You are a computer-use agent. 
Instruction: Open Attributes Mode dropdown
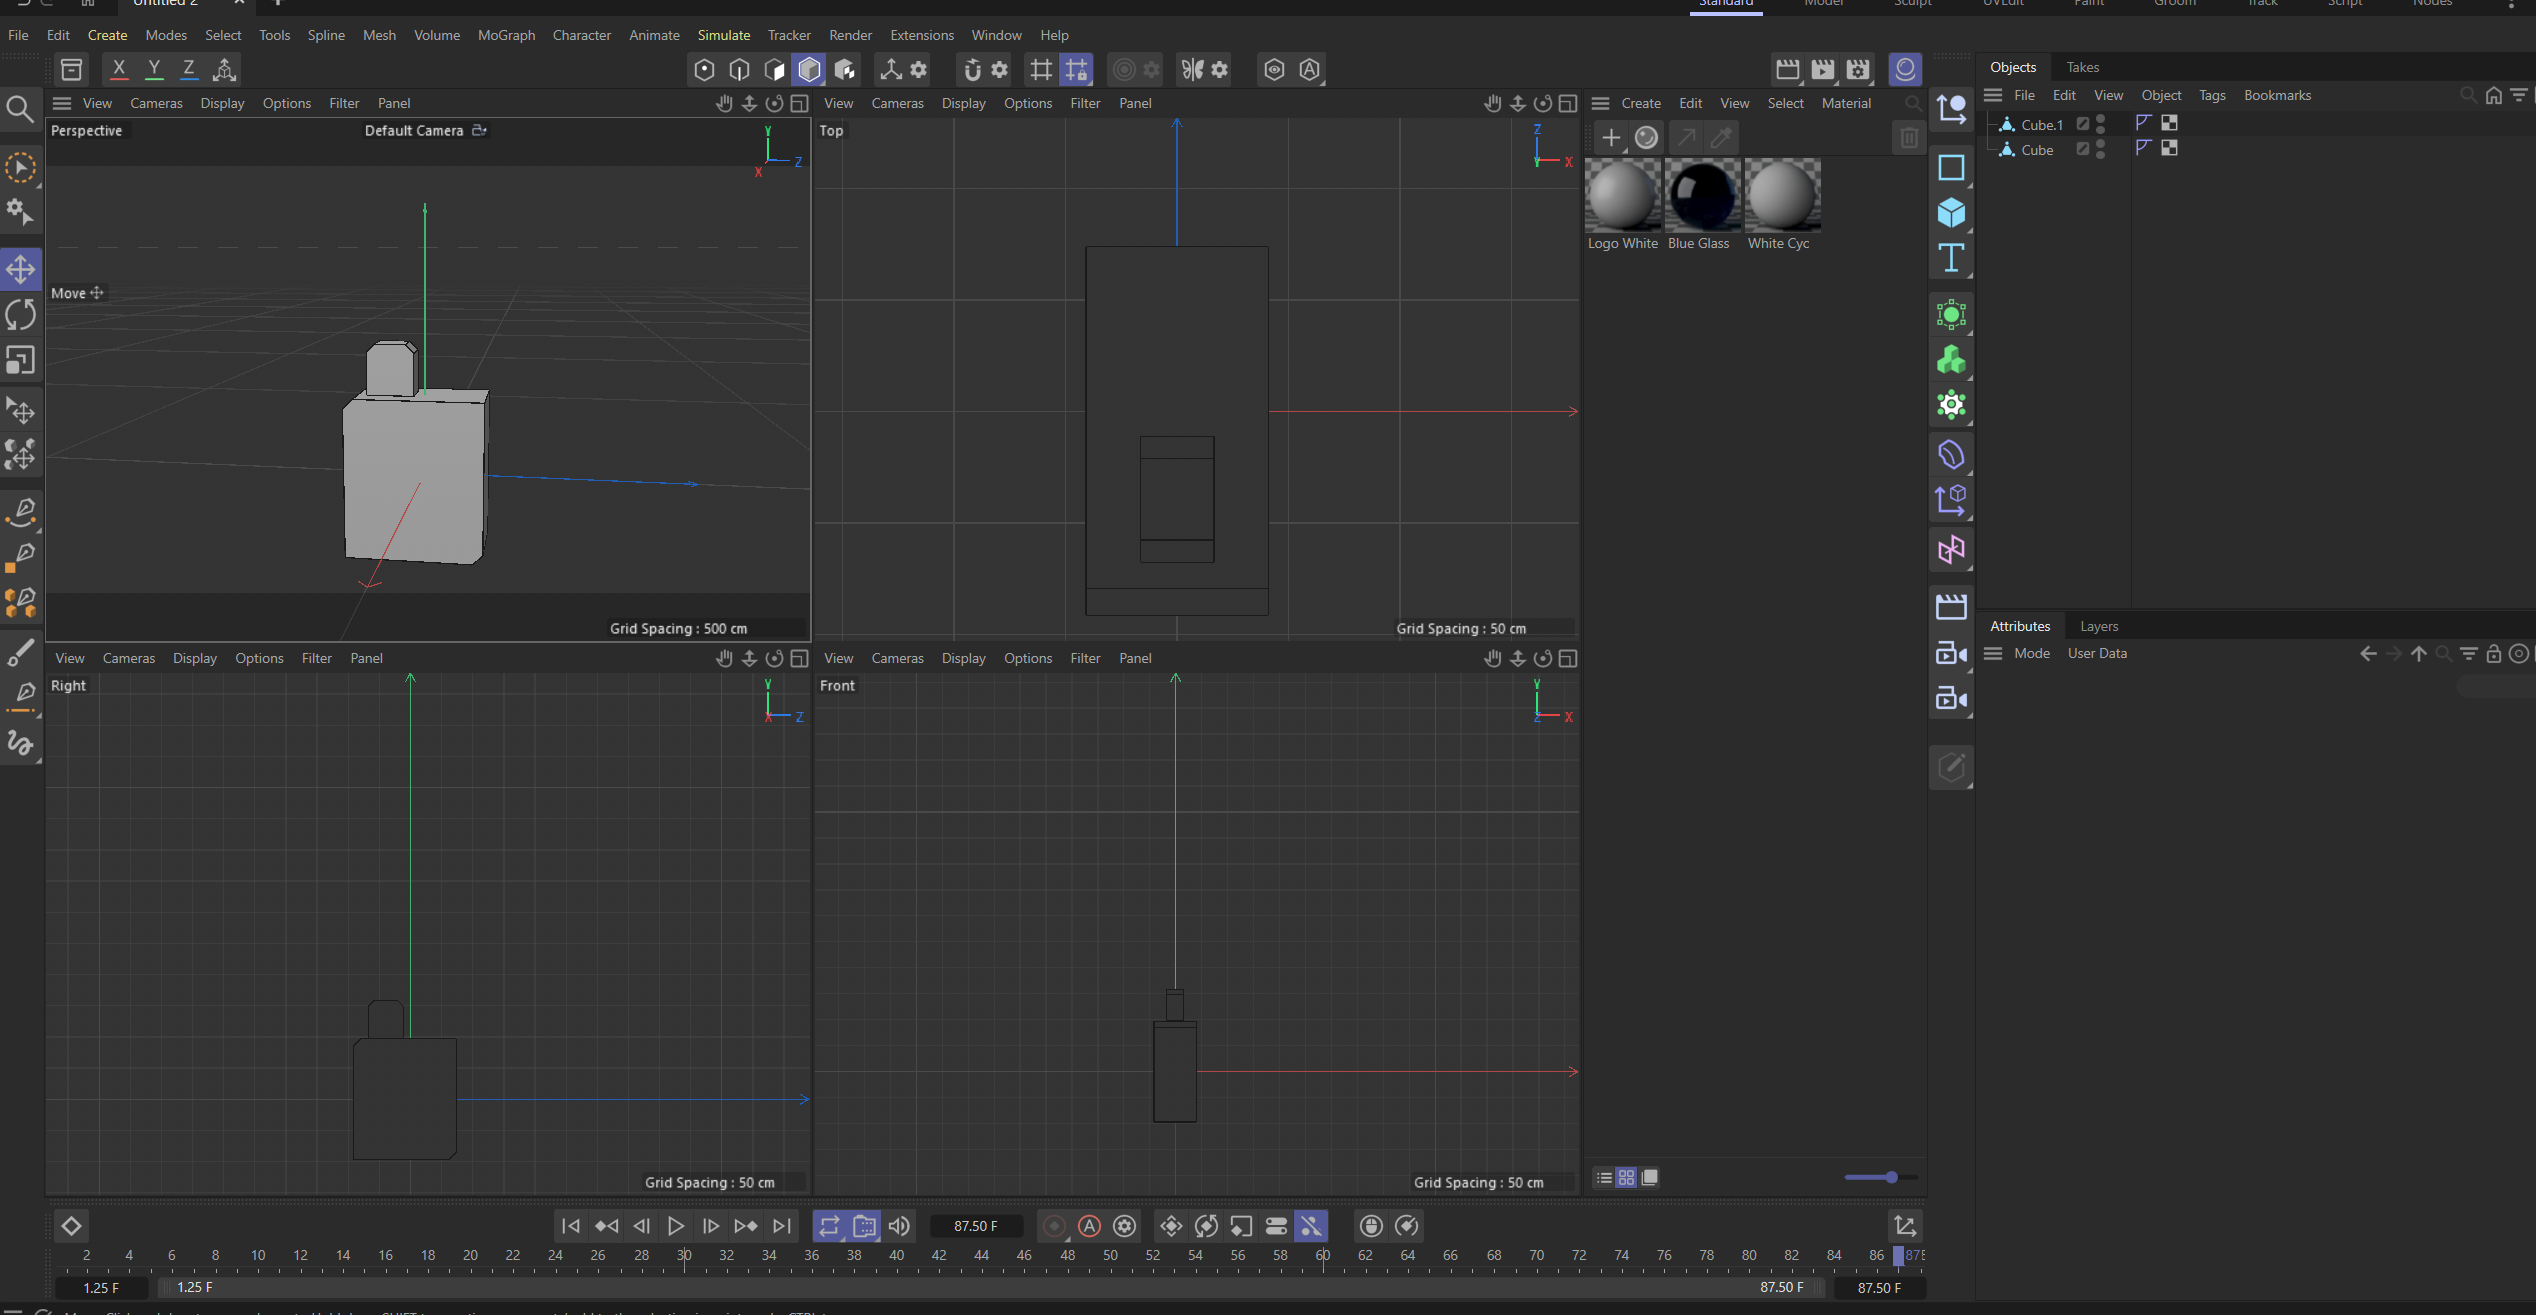pos(2031,653)
